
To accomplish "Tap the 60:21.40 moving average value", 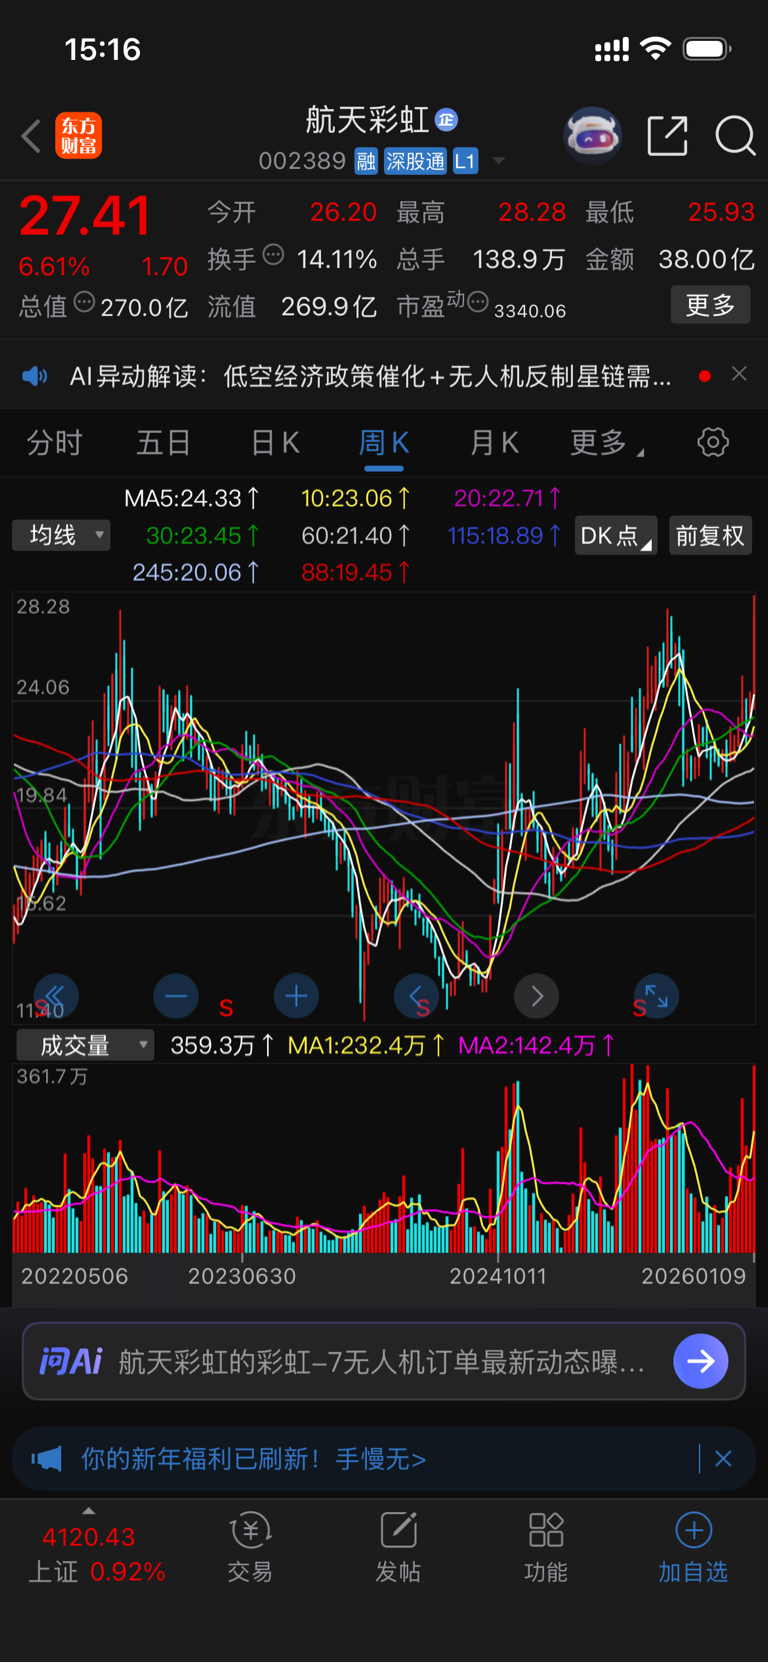I will 356,536.
